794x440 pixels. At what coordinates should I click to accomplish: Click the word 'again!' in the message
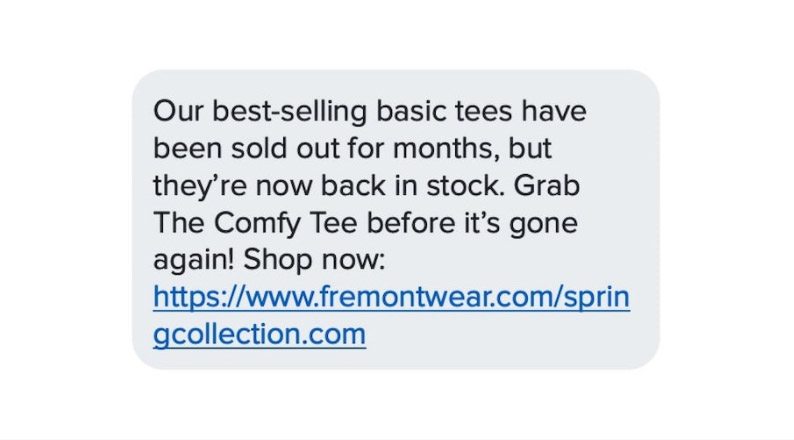[193, 261]
